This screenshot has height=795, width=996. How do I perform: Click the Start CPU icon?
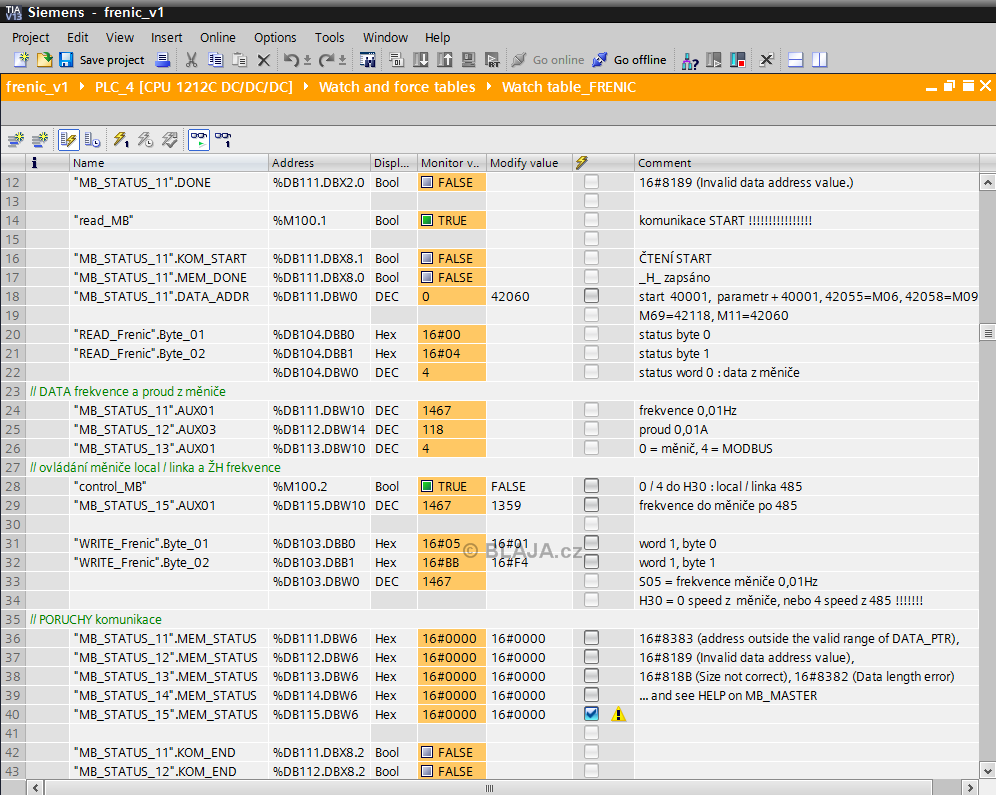point(714,60)
